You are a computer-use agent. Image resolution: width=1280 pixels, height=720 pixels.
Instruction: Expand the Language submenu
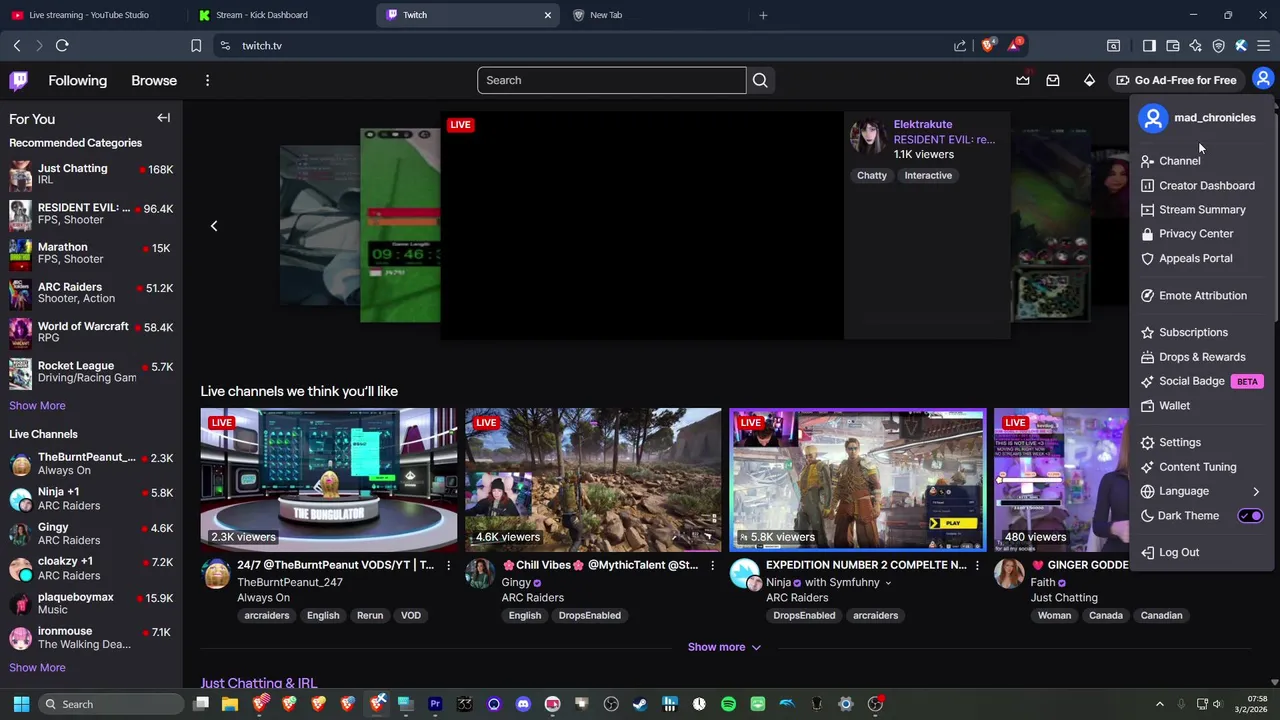pyautogui.click(x=1203, y=491)
